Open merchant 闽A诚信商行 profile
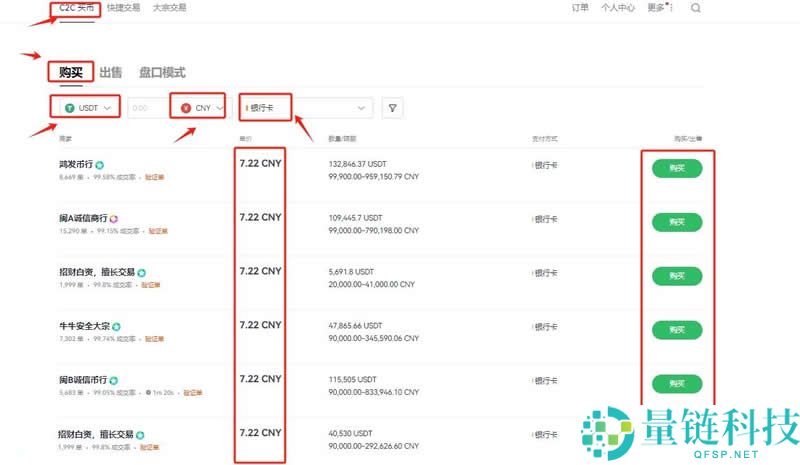This screenshot has height=465, width=800. [83, 218]
